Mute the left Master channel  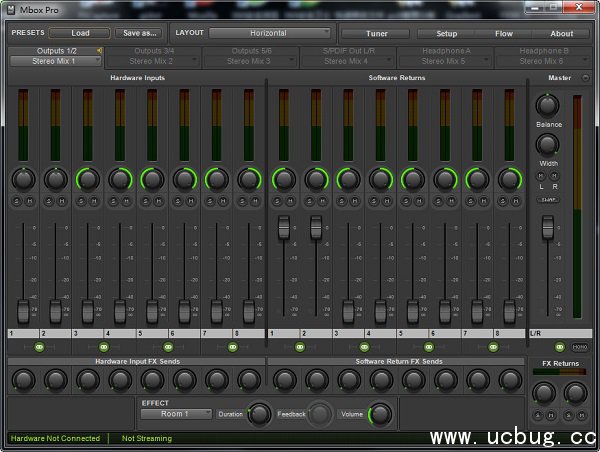541,176
